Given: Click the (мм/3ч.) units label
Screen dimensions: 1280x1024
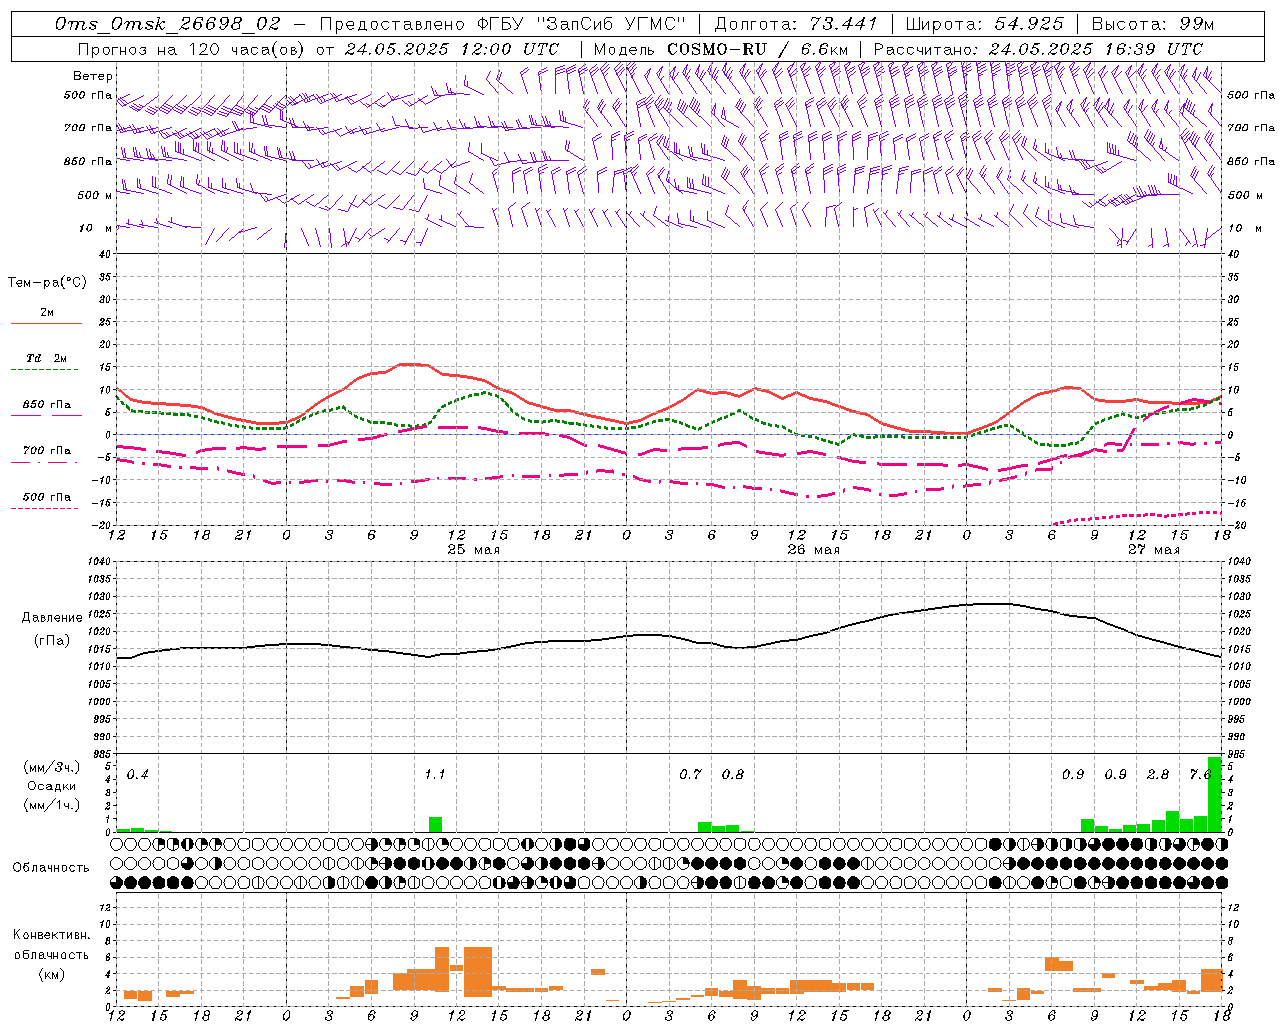Looking at the screenshot, I should [51, 767].
